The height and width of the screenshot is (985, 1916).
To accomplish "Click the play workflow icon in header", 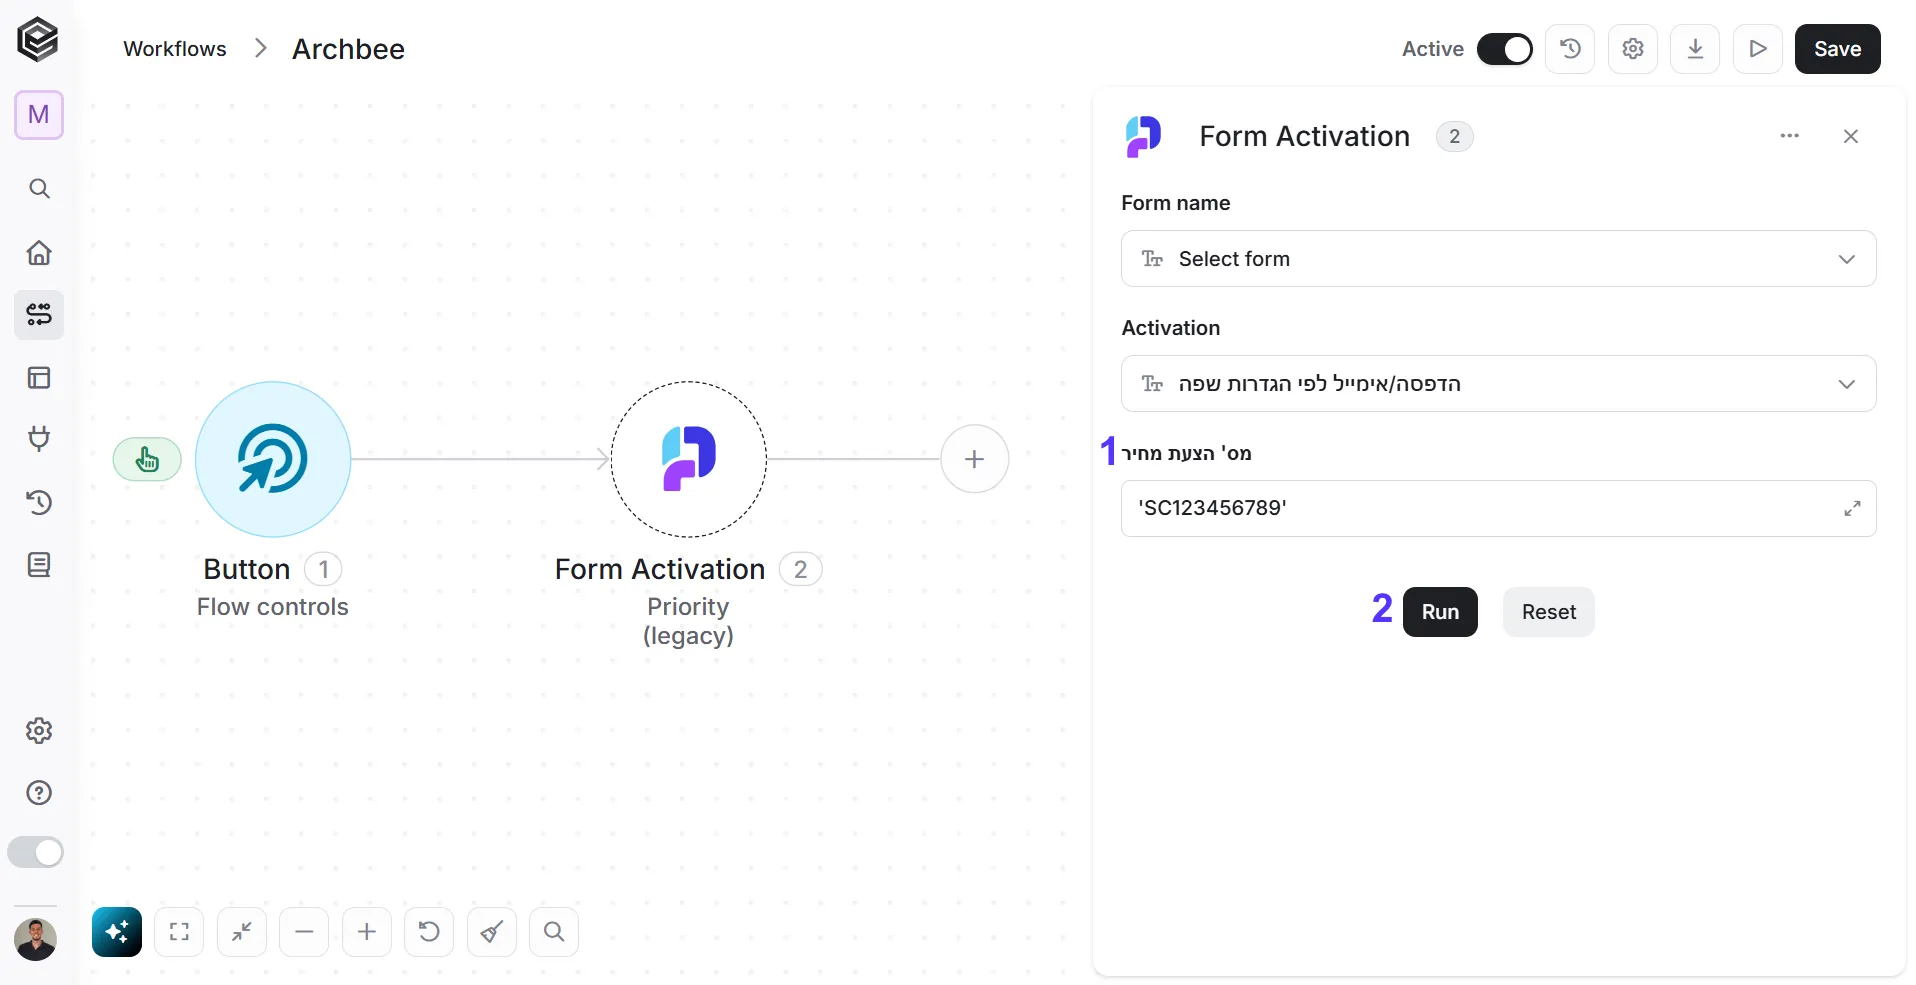I will tap(1758, 49).
